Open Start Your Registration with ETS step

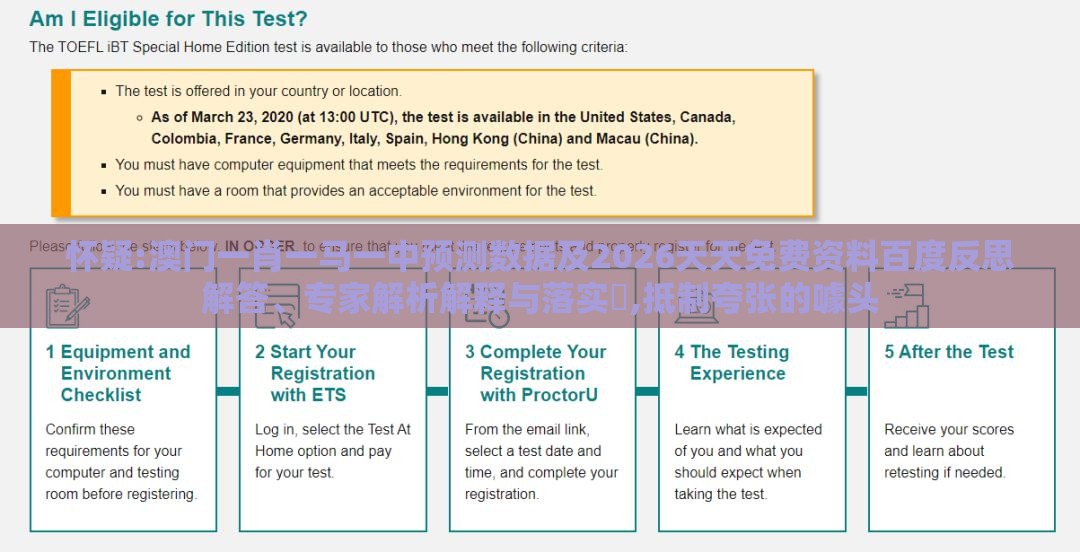(315, 373)
